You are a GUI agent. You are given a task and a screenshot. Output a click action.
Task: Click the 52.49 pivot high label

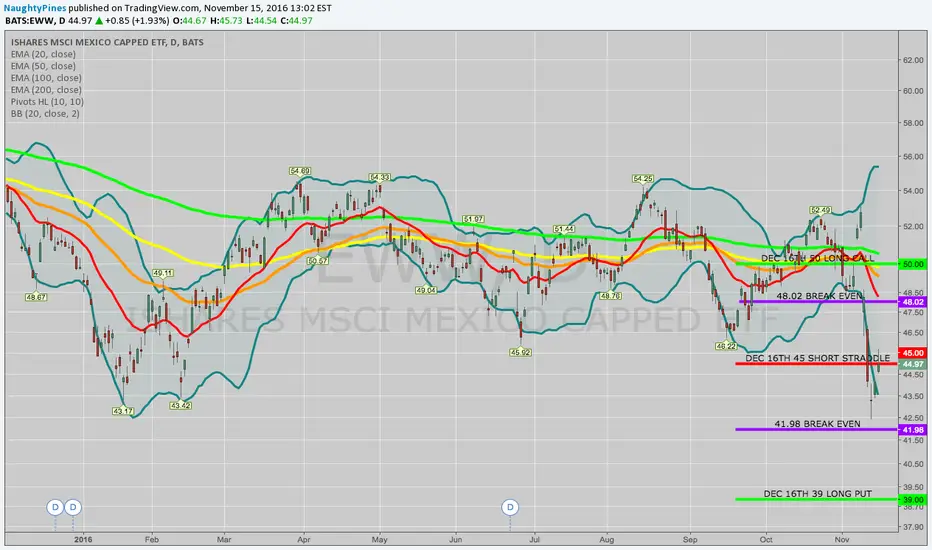(820, 210)
